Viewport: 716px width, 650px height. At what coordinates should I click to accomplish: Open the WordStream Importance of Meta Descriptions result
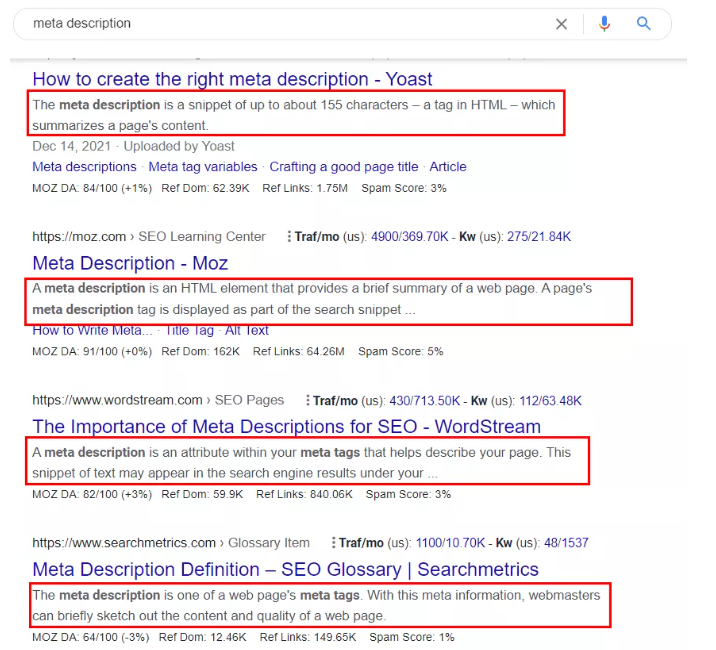(286, 427)
